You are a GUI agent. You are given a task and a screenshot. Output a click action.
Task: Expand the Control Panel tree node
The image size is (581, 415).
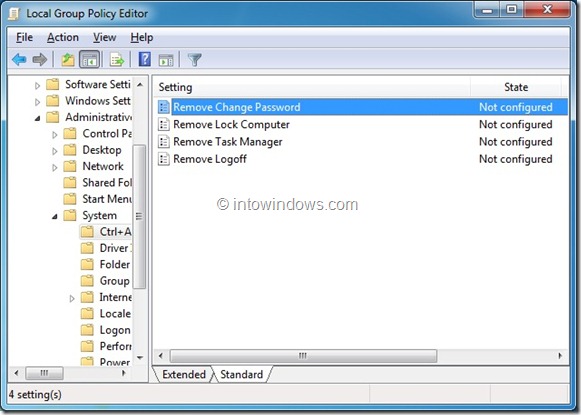click(x=55, y=135)
